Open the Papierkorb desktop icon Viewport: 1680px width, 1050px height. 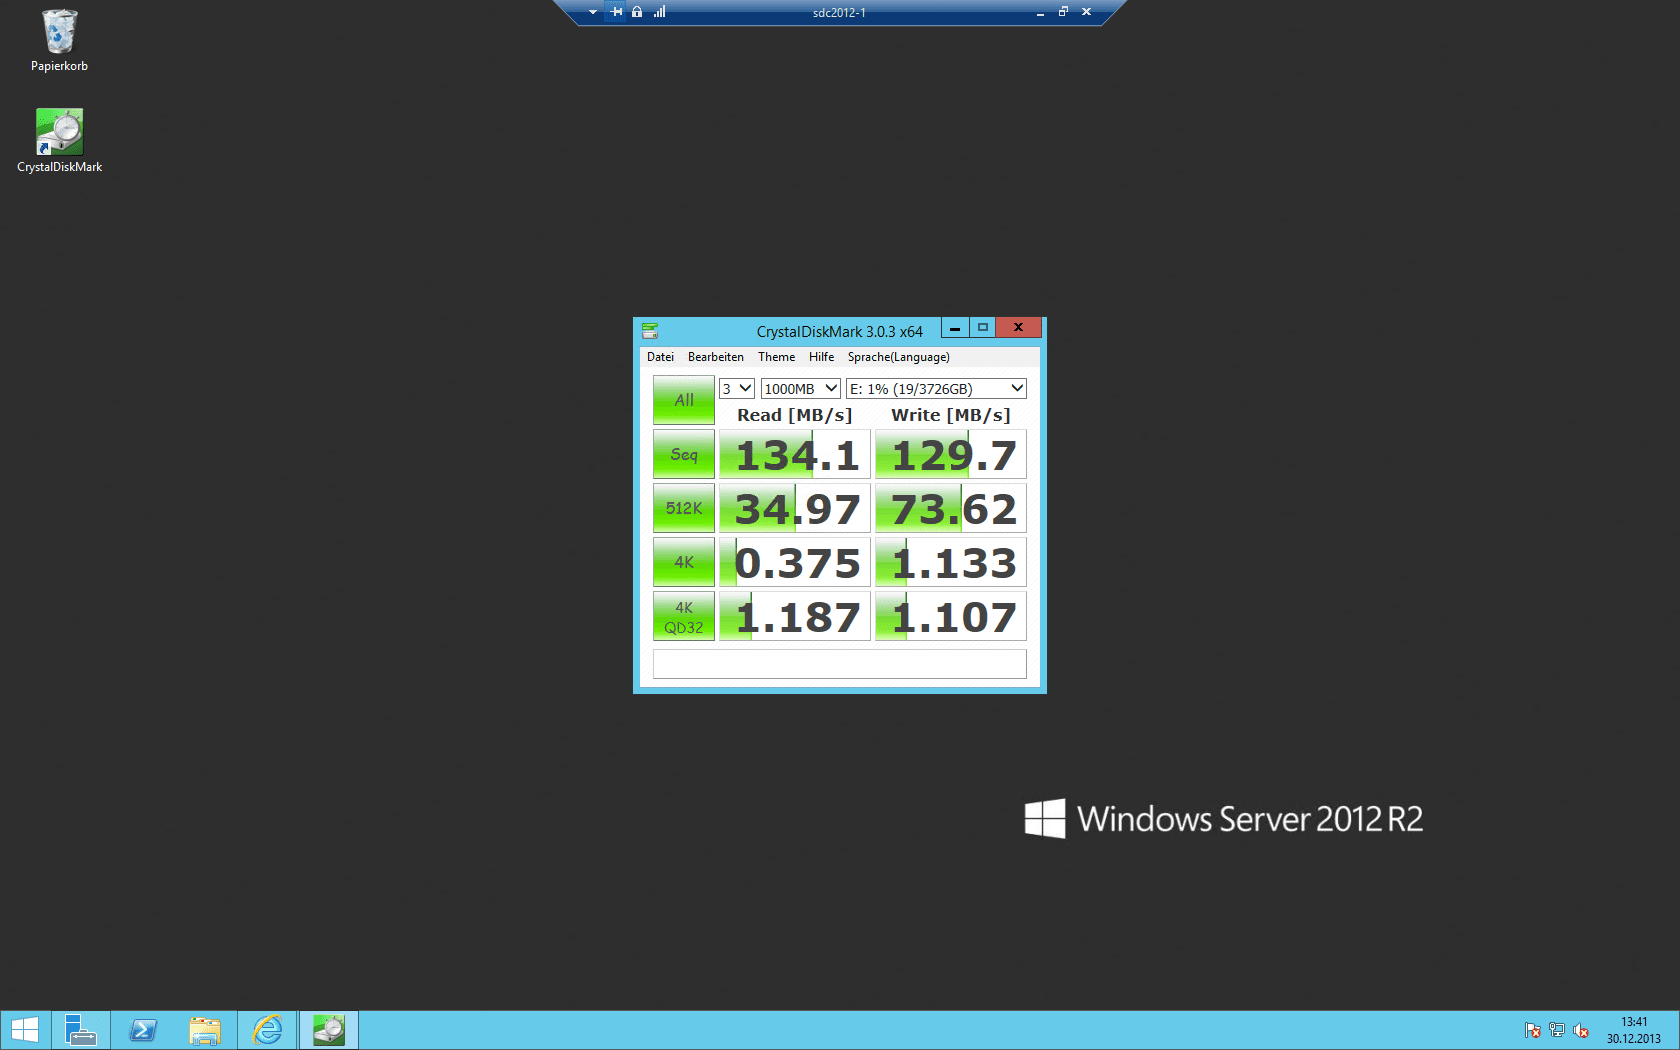pyautogui.click(x=59, y=41)
